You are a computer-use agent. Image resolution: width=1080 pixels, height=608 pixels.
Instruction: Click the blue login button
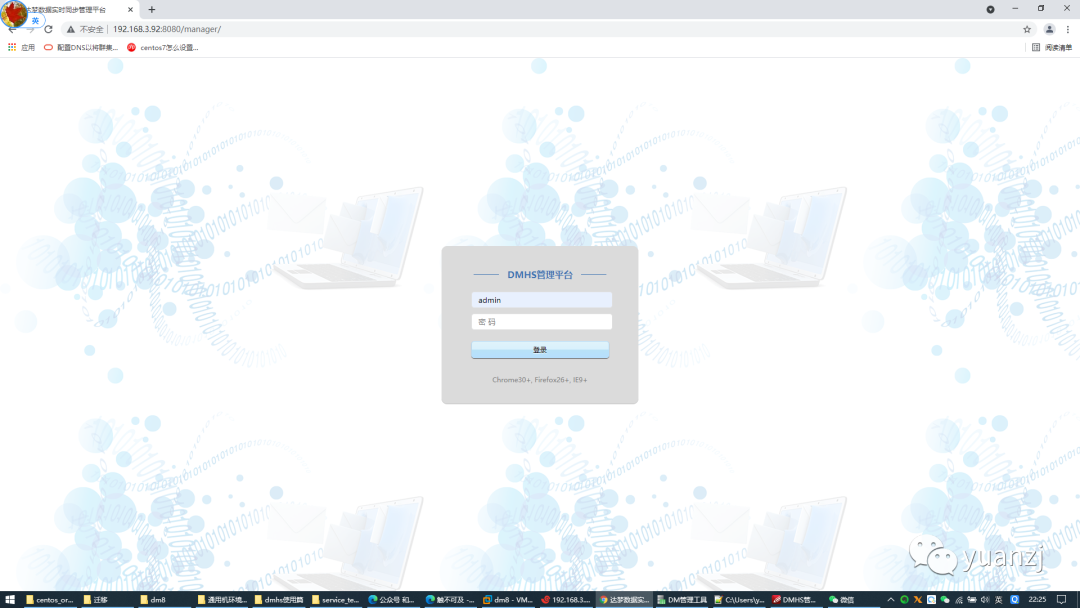click(x=540, y=350)
